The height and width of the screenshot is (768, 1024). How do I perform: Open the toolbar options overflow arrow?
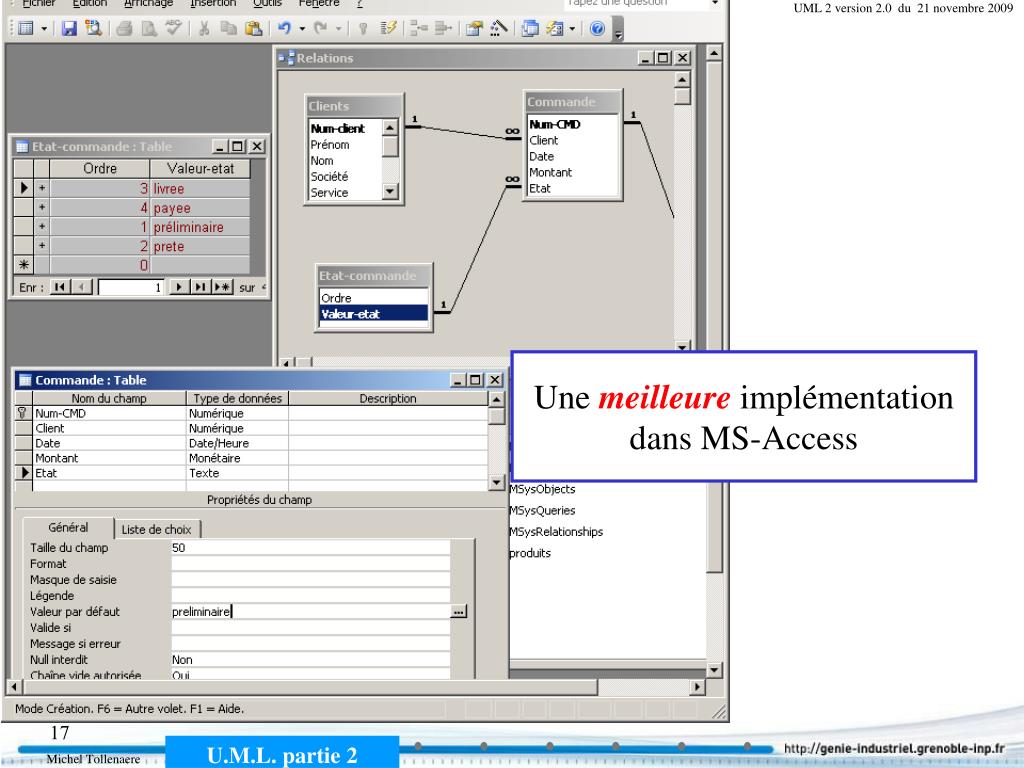618,29
